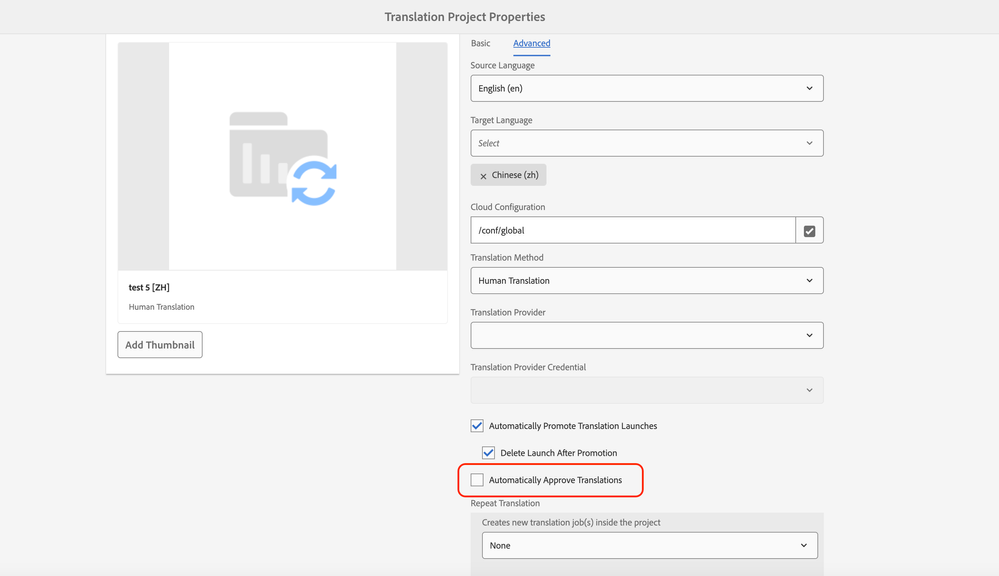The height and width of the screenshot is (576, 999).
Task: Click the Translation Provider Credential dropdown
Action: pos(646,390)
